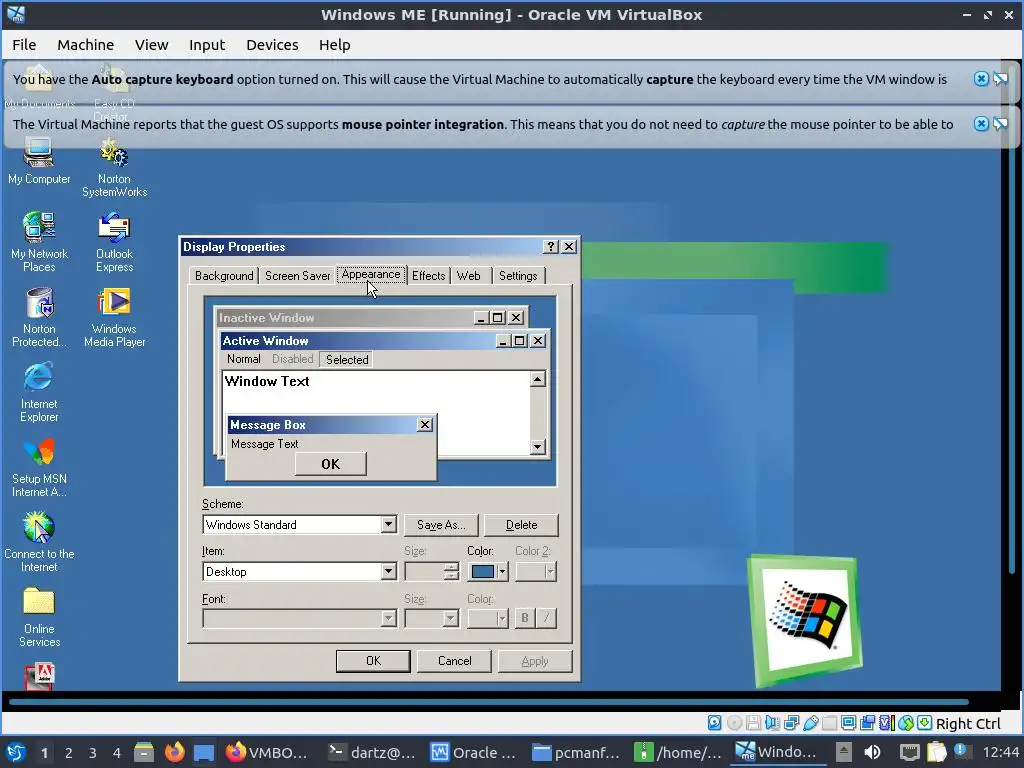Click the VirtualBox display status icon
1024x768 pixels.
(x=848, y=722)
